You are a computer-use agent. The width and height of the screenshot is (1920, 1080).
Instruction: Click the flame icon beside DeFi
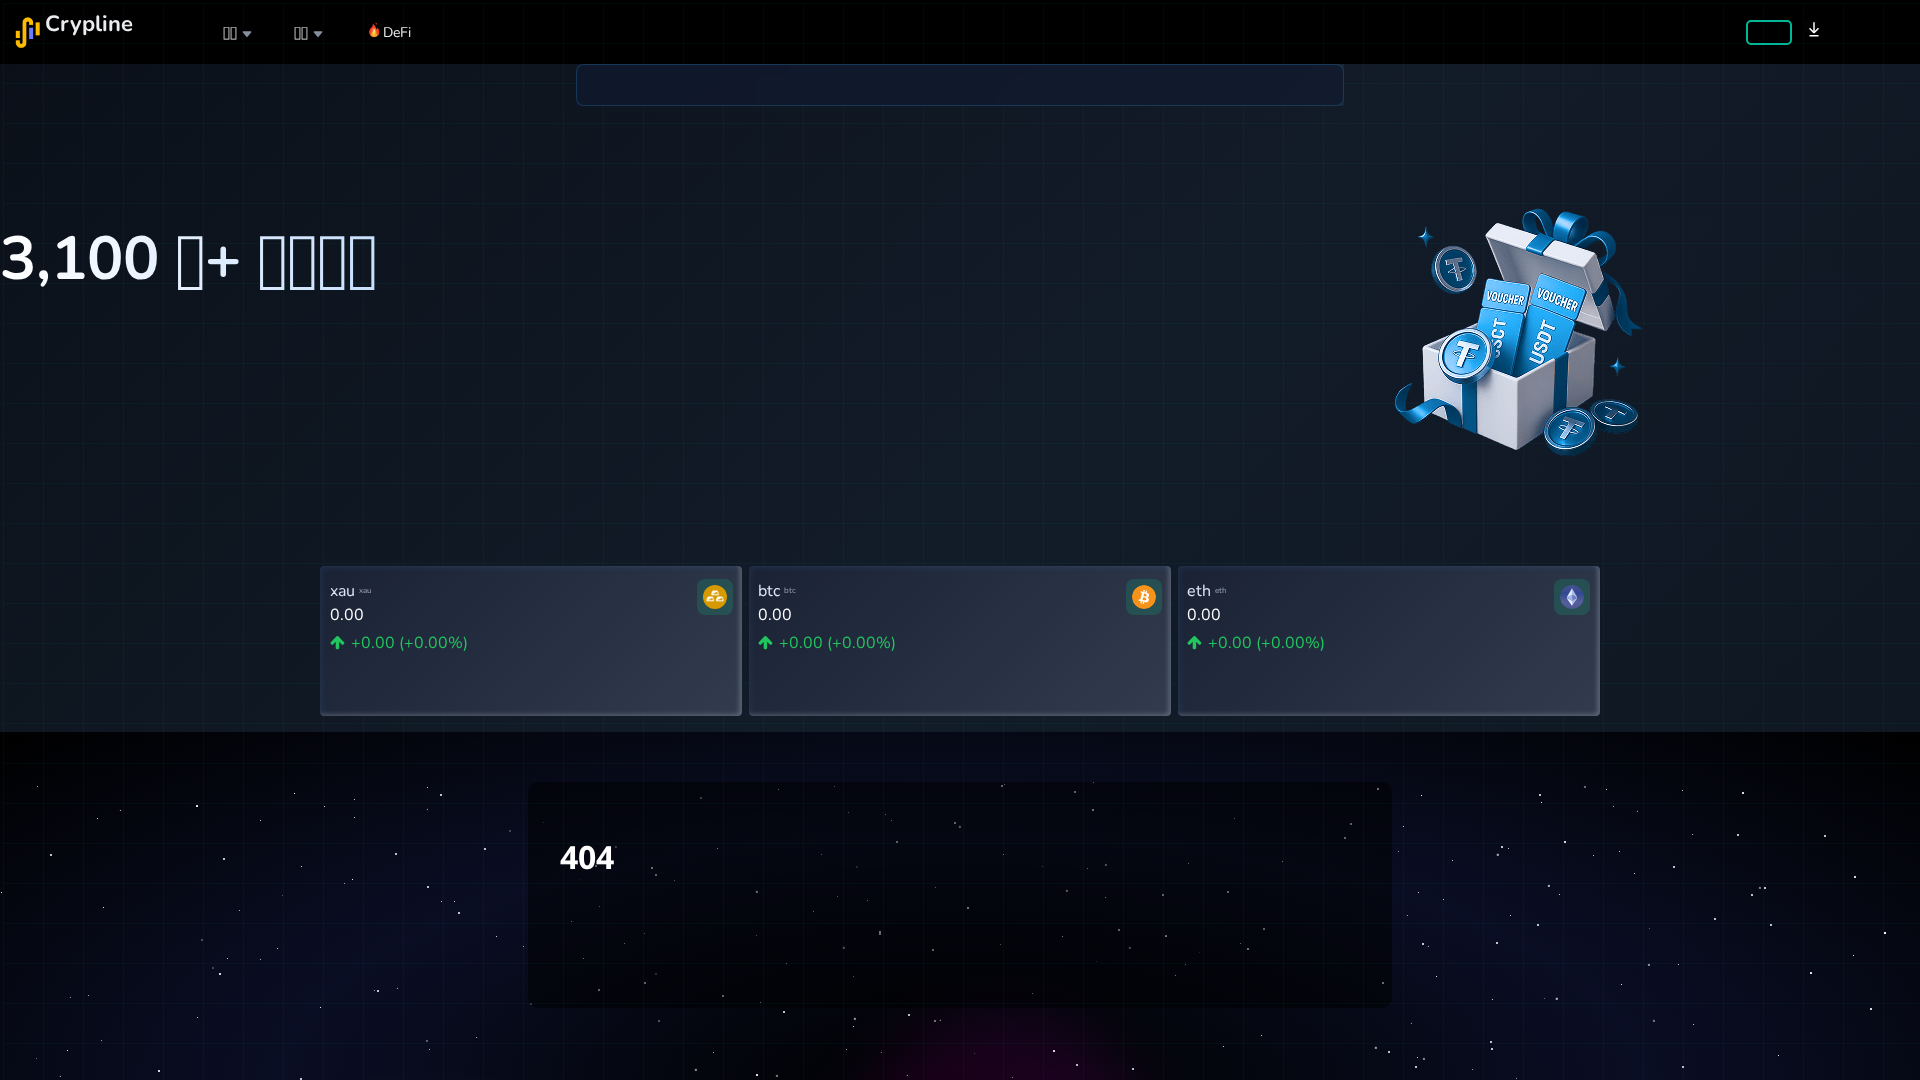[x=374, y=31]
